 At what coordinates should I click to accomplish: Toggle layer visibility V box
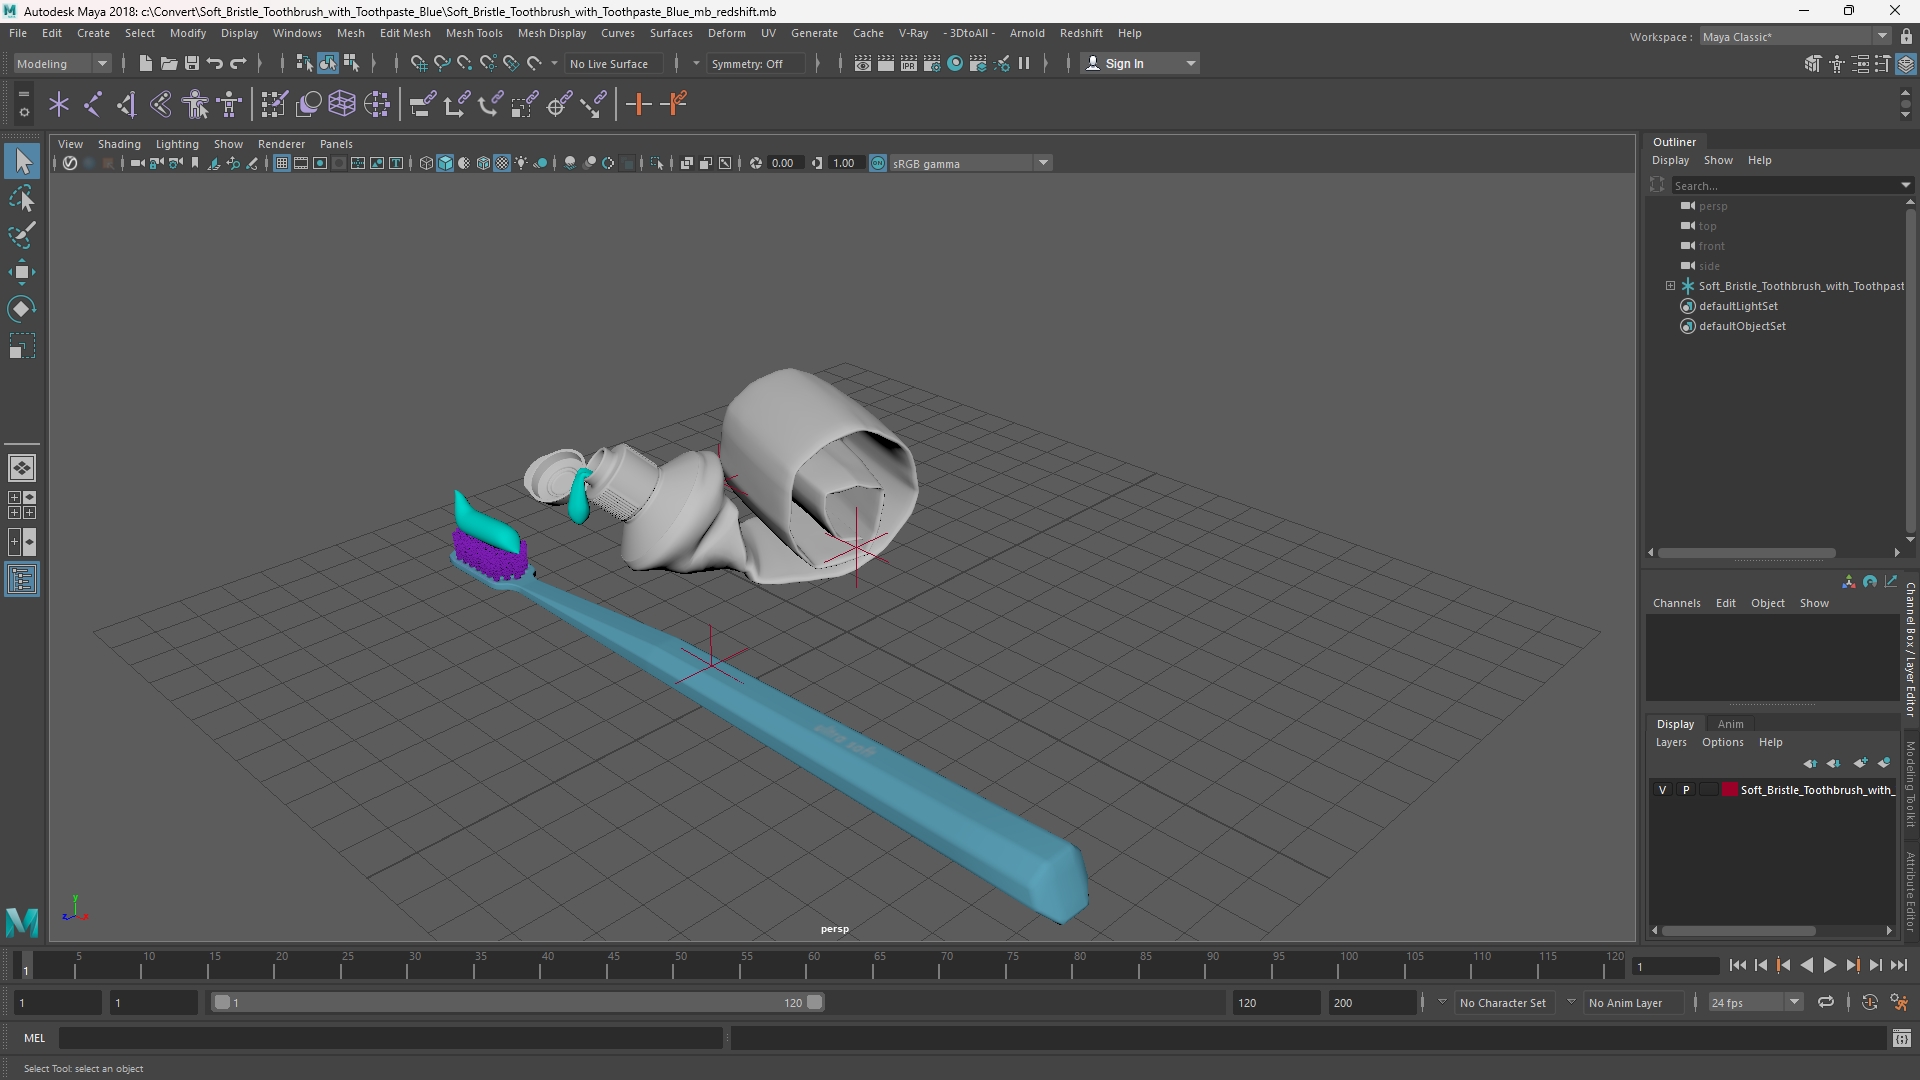(x=1663, y=790)
